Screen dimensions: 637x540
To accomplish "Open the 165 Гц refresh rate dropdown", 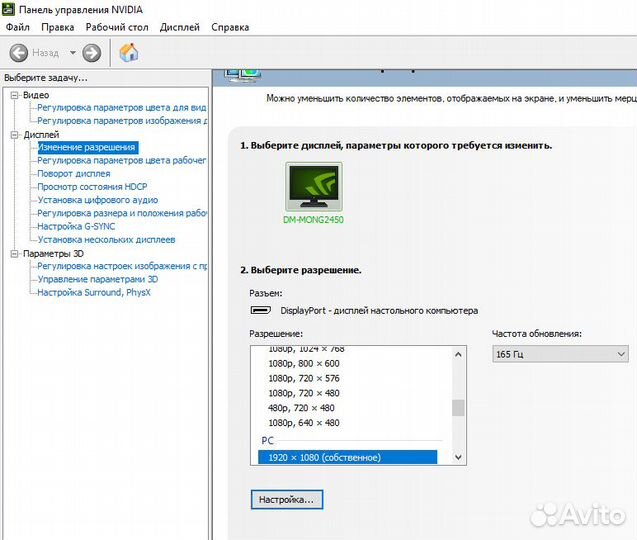I will (560, 354).
